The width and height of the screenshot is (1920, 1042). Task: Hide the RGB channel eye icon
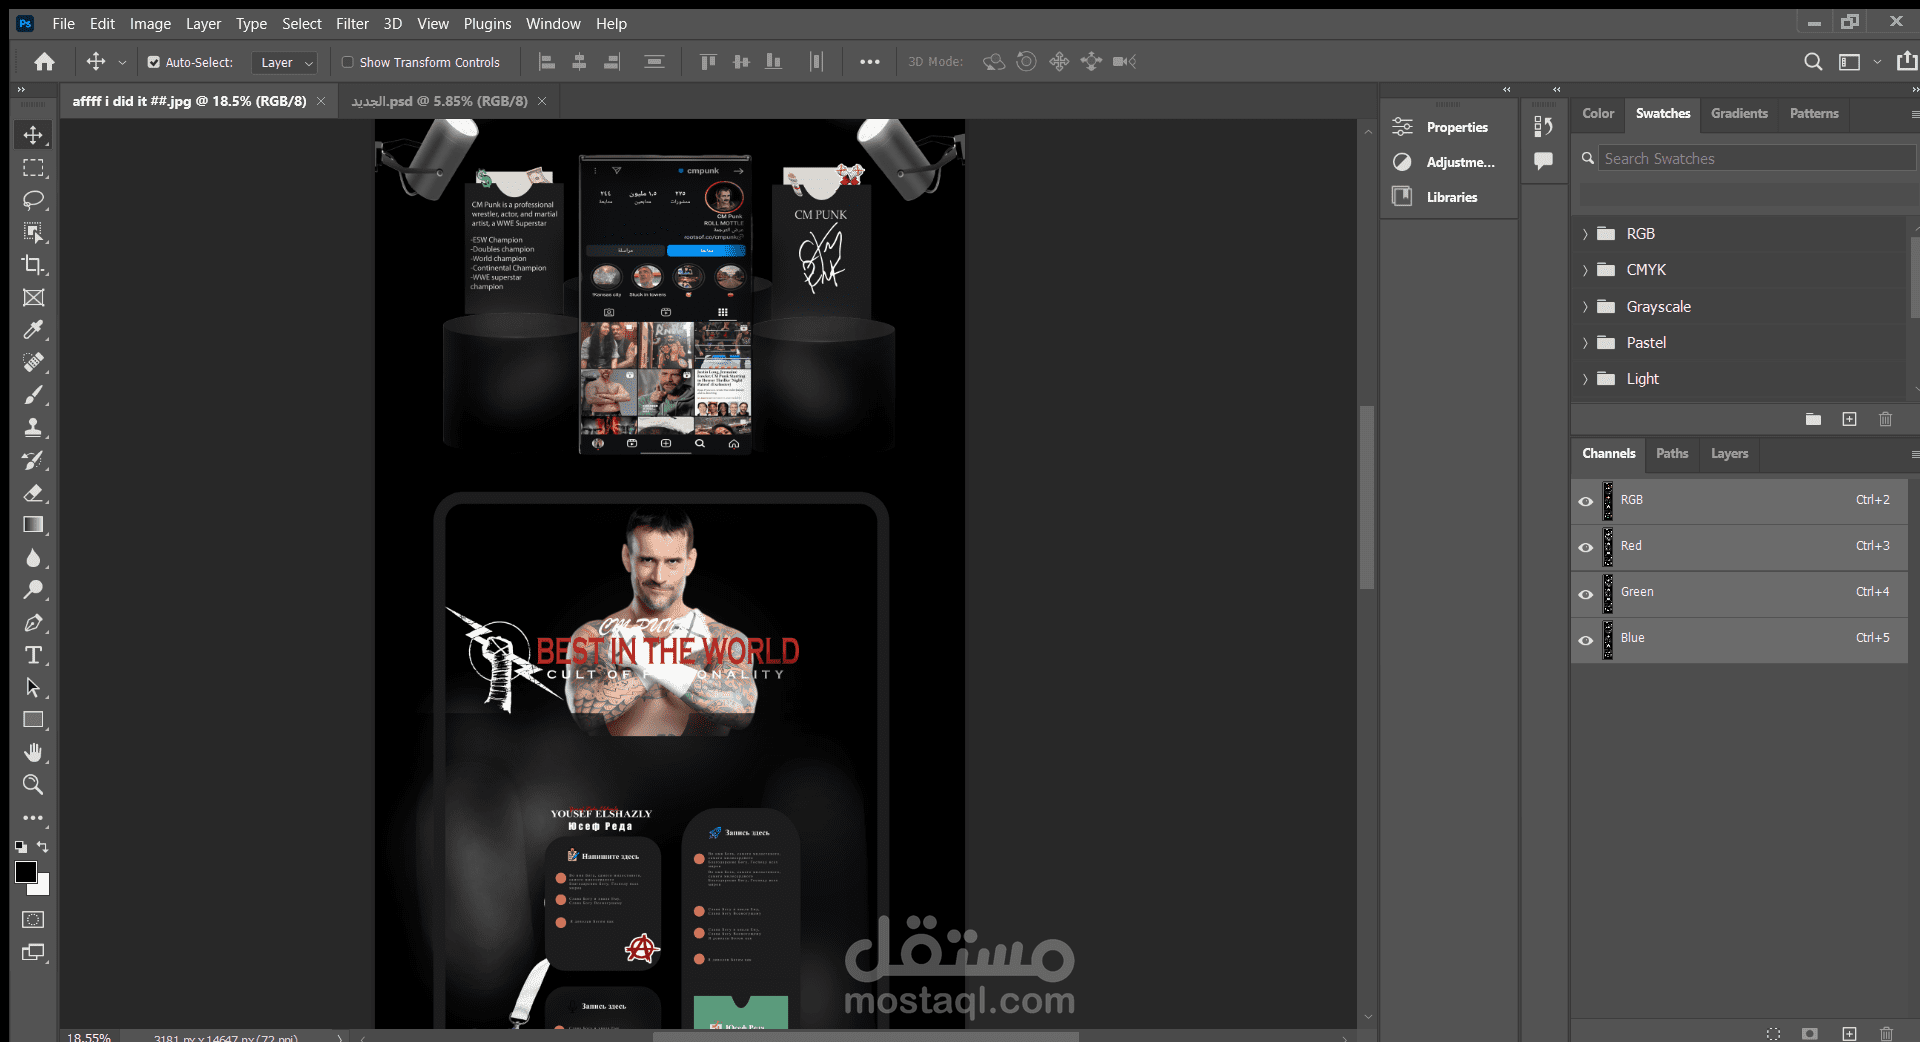1585,501
